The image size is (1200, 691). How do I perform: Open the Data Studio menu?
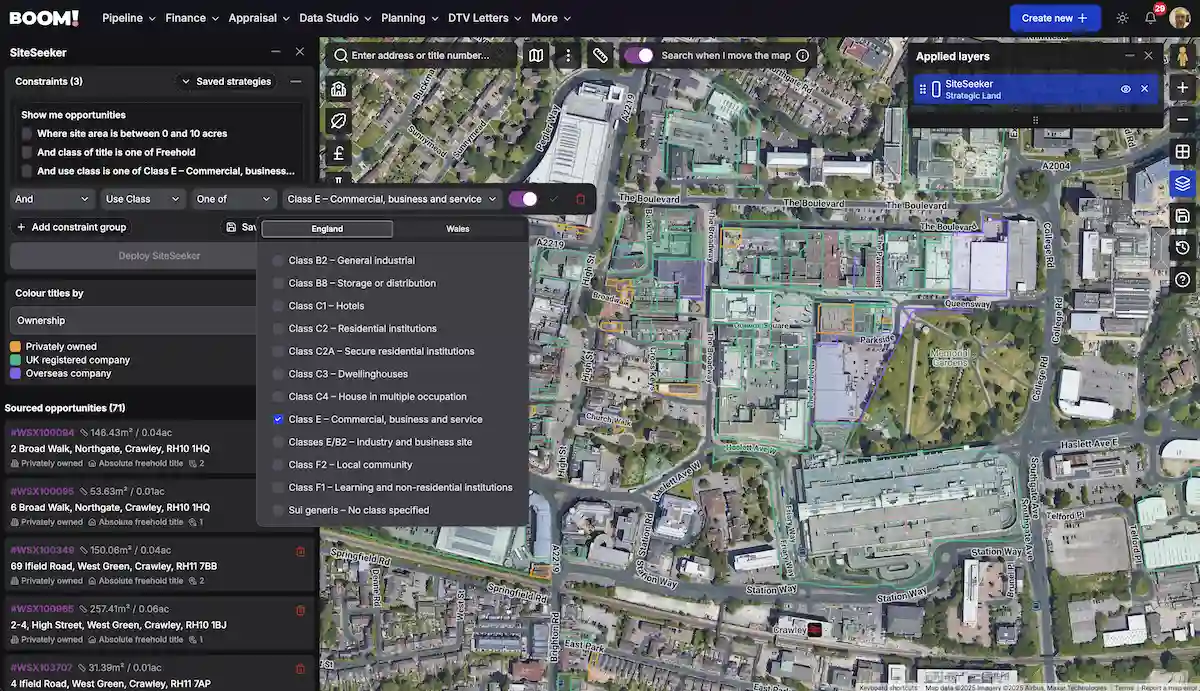[x=335, y=18]
